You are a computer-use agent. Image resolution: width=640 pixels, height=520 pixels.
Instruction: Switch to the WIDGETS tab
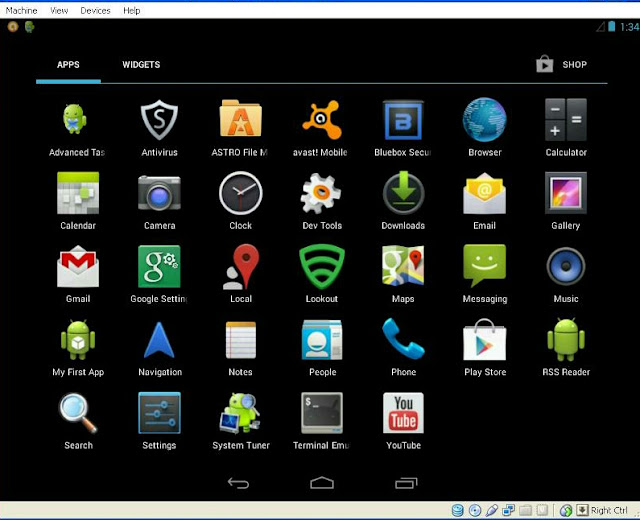pos(141,64)
